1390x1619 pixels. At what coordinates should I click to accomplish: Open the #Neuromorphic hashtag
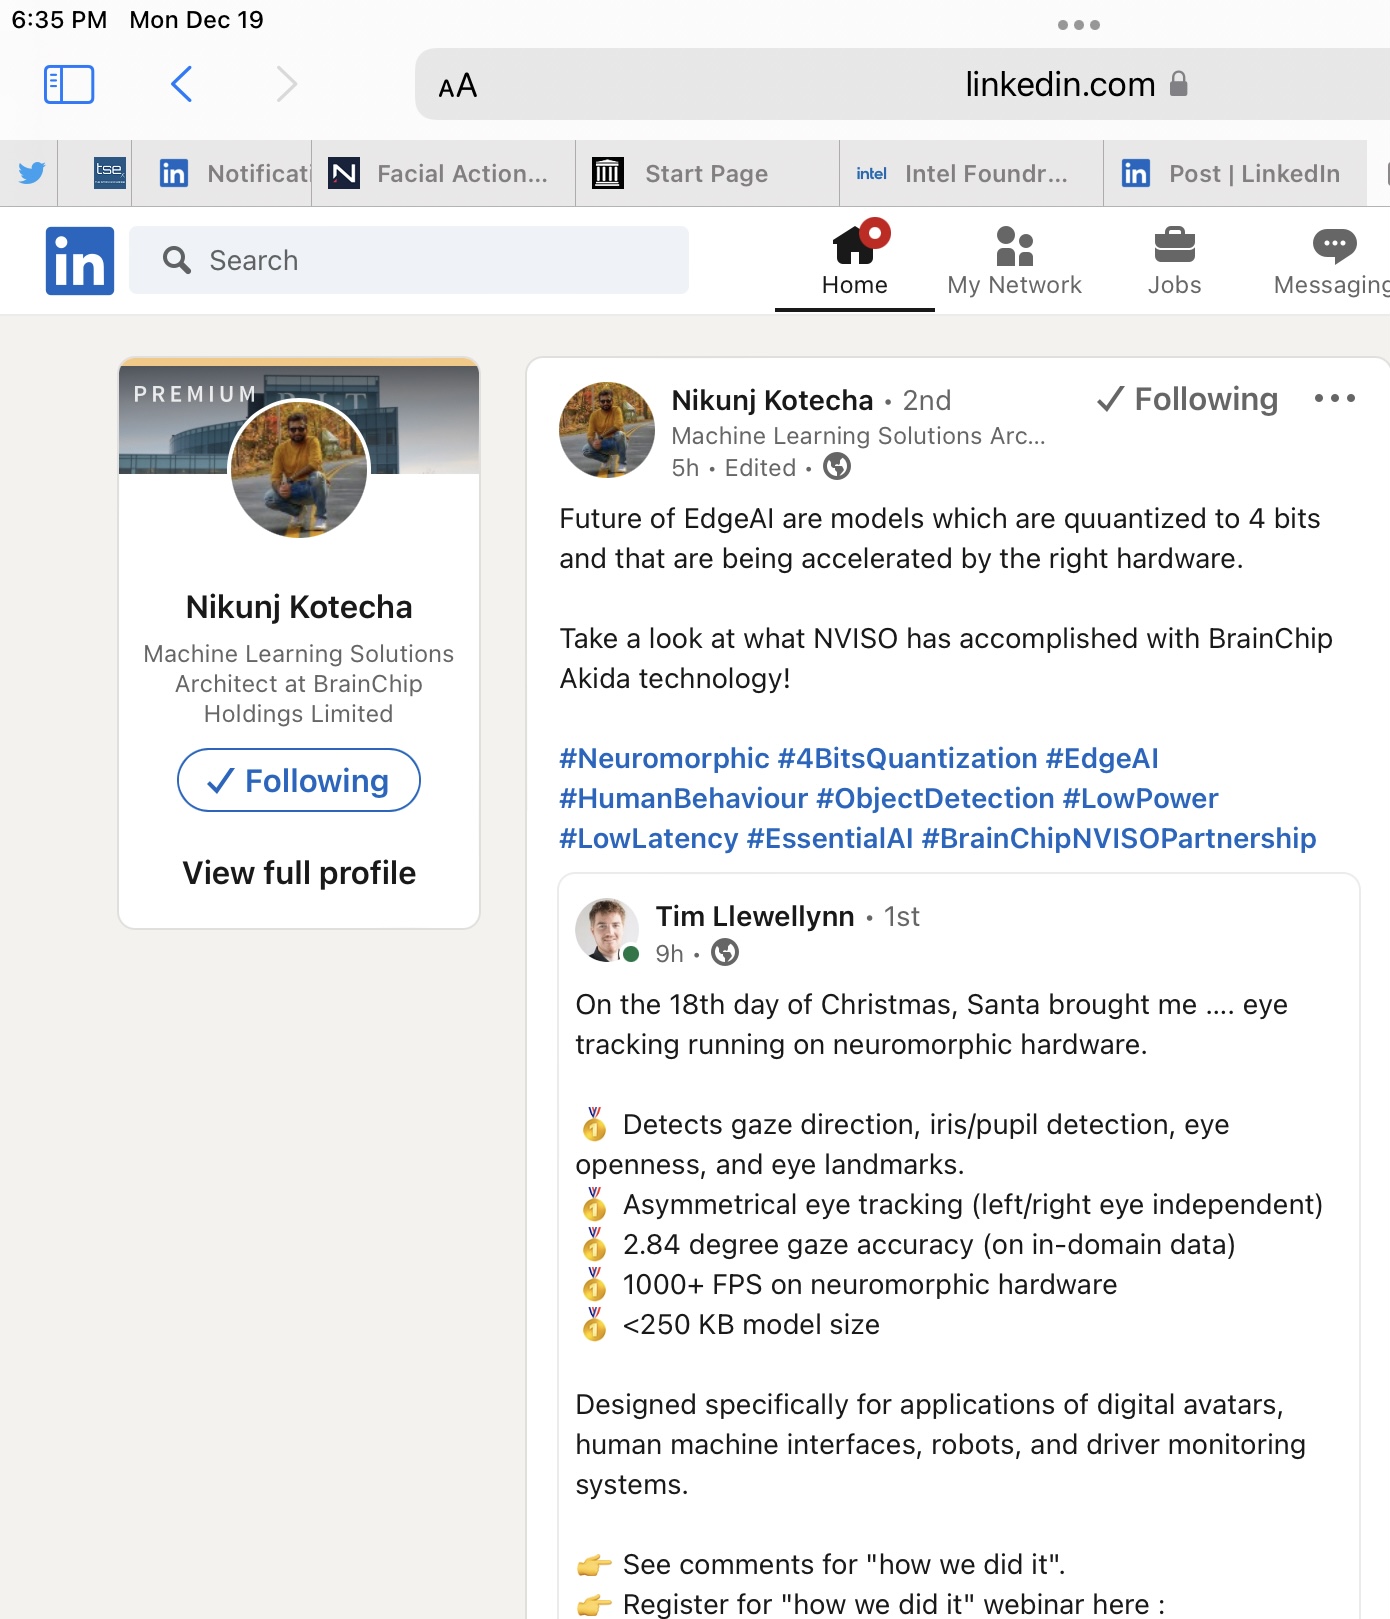coord(664,759)
